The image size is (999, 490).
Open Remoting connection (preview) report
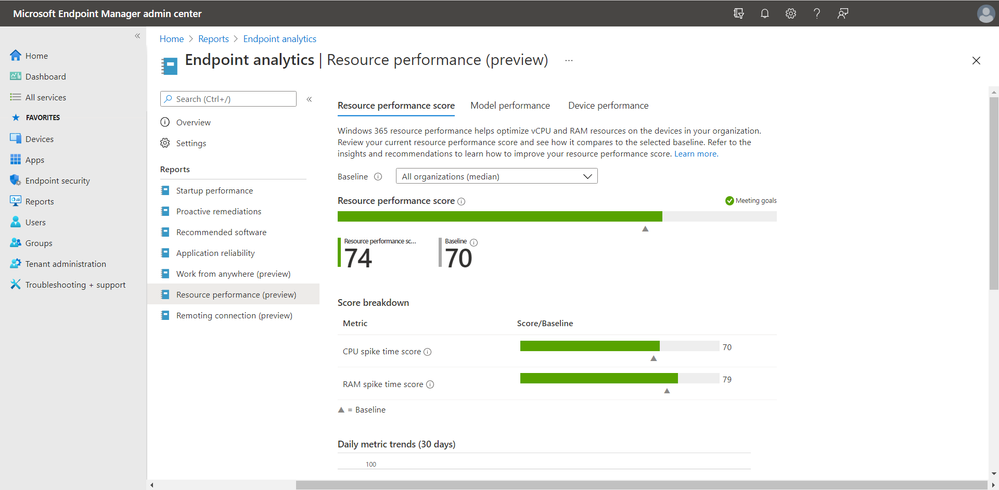coord(233,315)
